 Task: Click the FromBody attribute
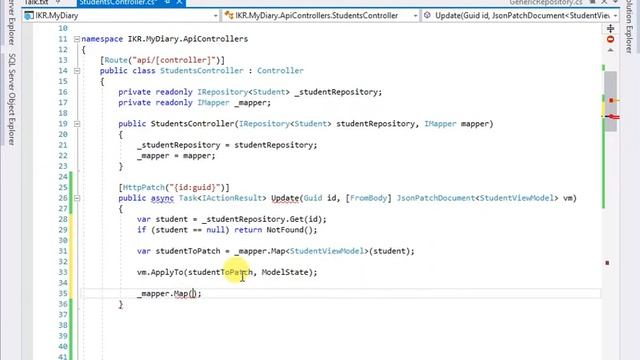368,198
